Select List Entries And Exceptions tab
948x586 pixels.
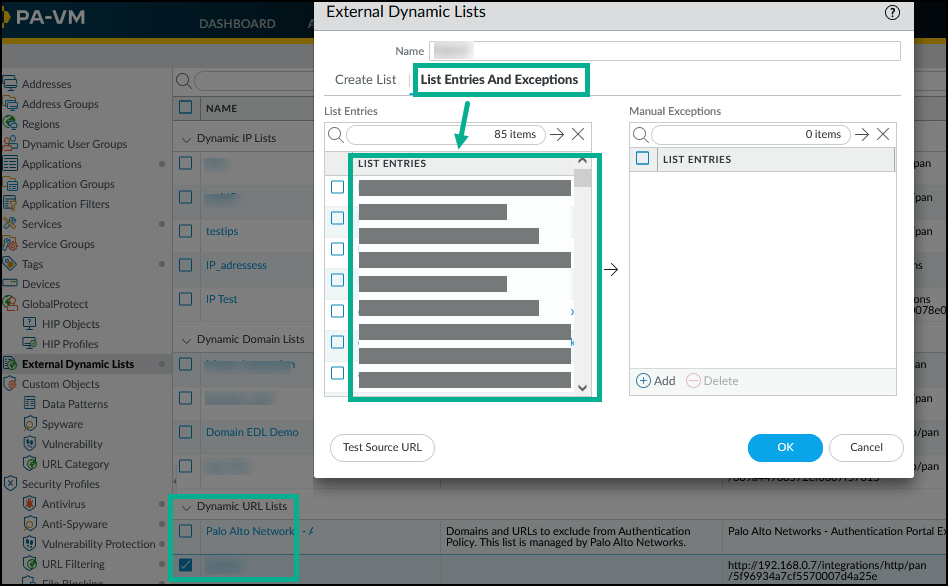[499, 80]
